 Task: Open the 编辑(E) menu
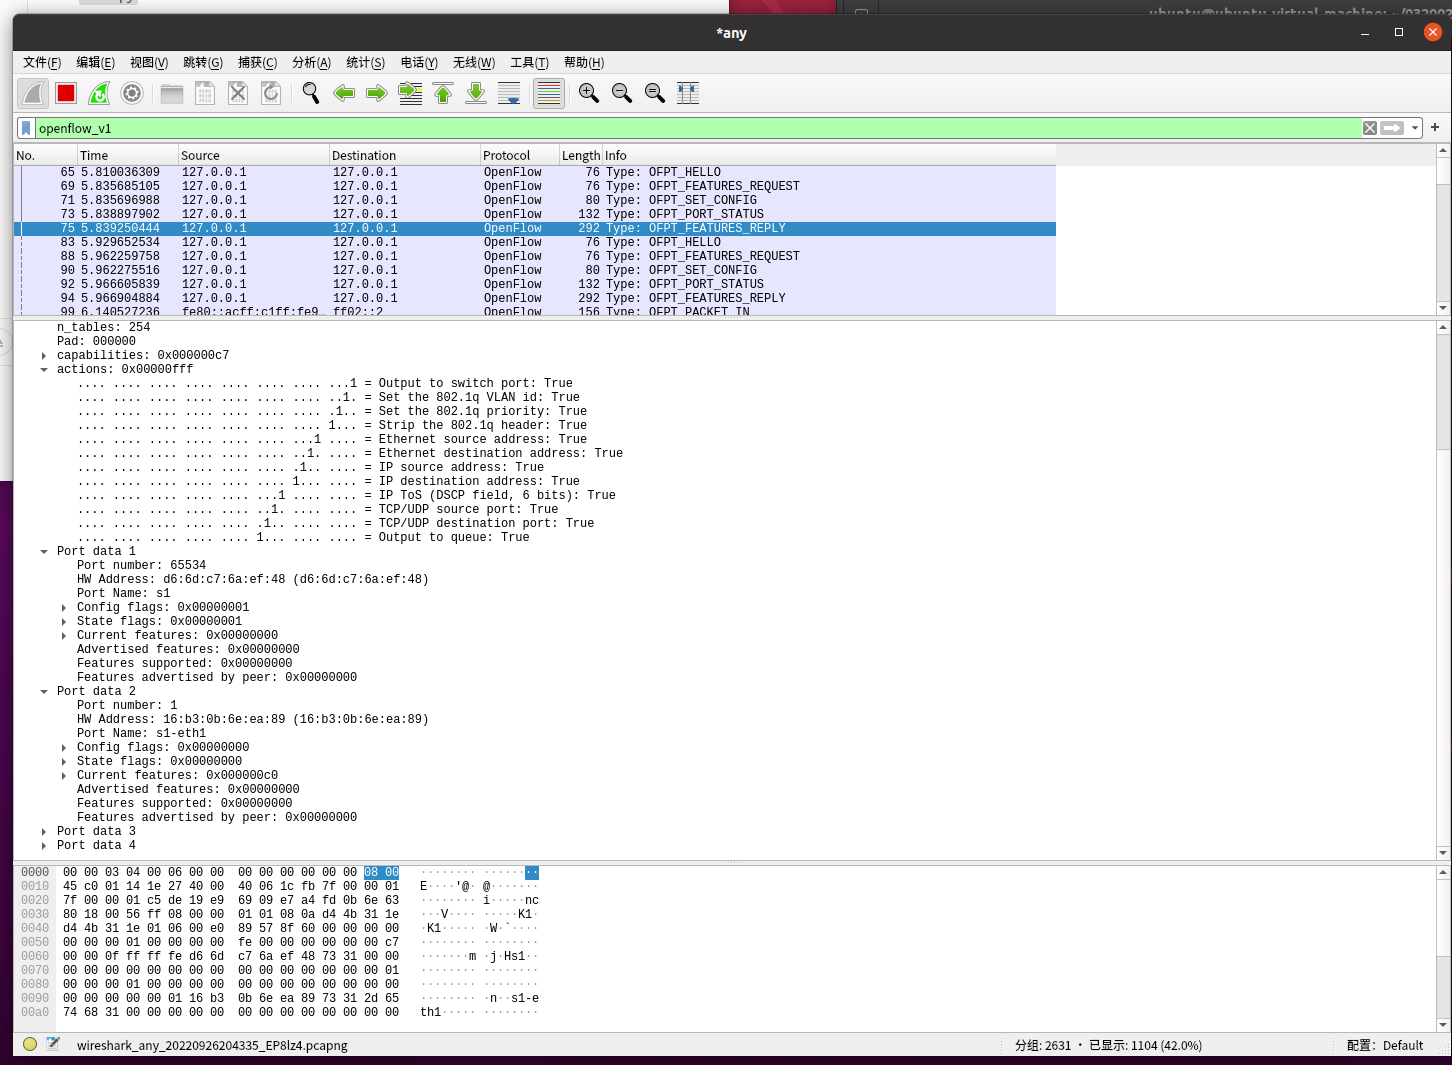point(96,62)
